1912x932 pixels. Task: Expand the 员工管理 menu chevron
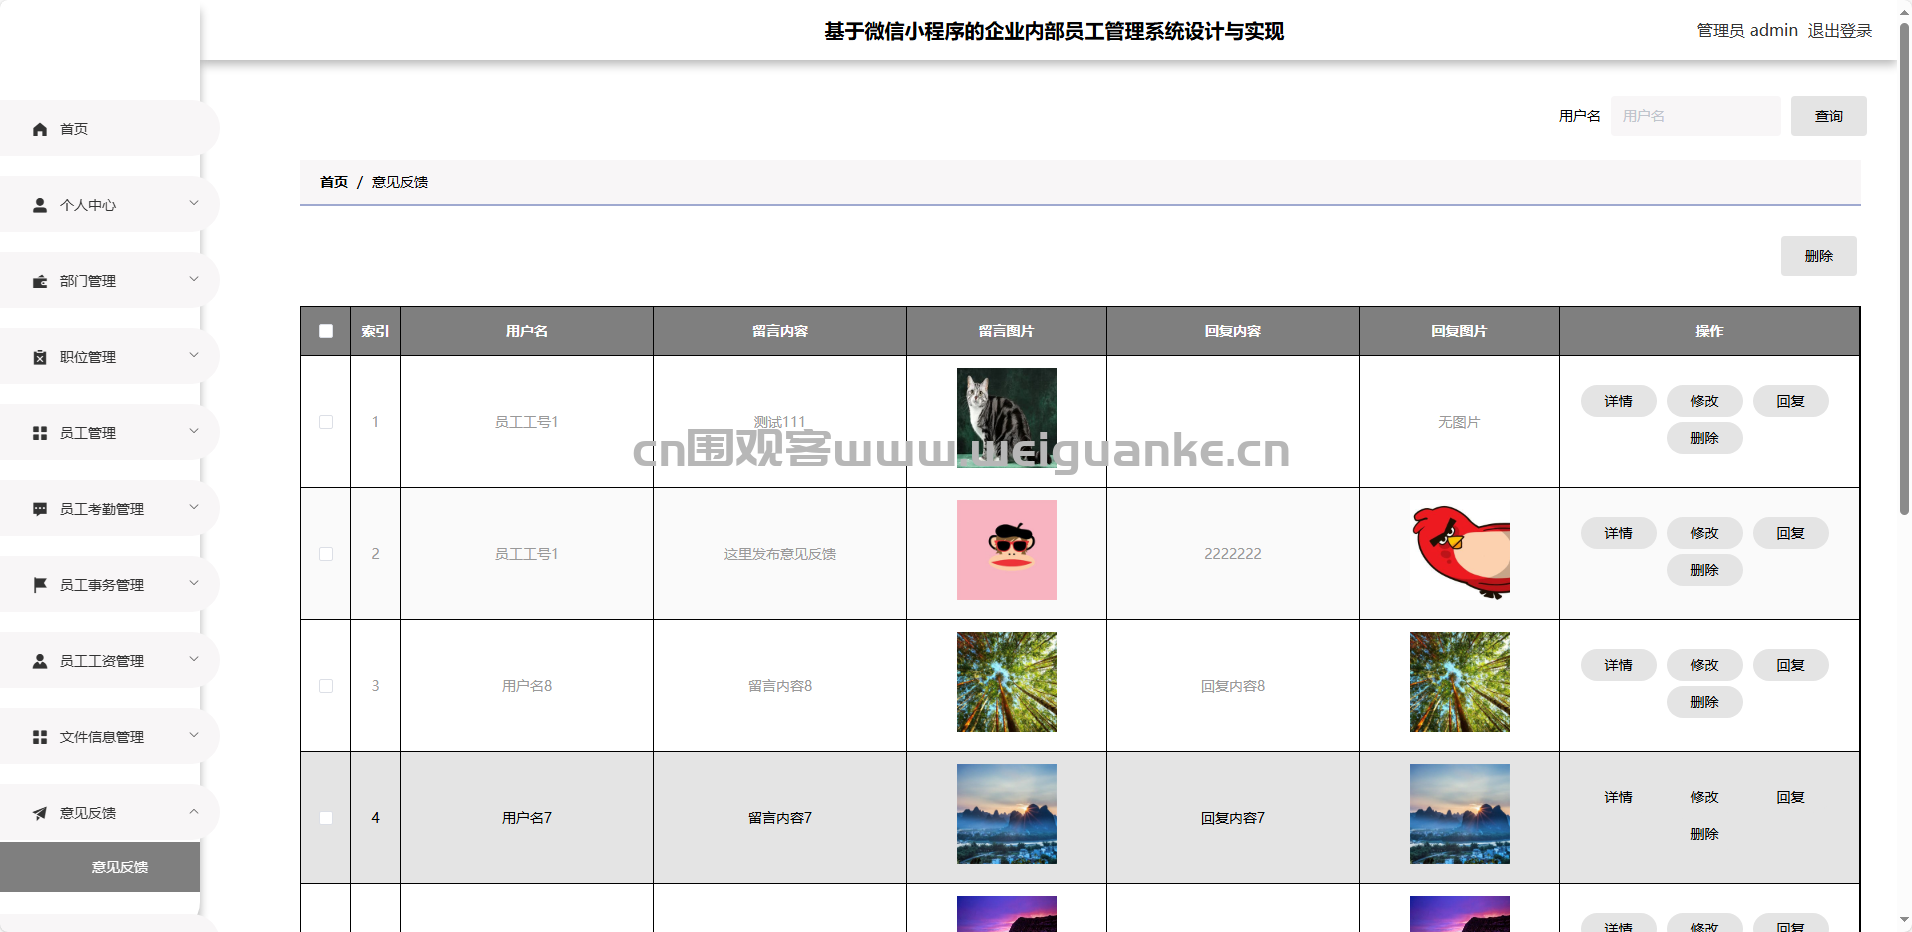point(194,431)
